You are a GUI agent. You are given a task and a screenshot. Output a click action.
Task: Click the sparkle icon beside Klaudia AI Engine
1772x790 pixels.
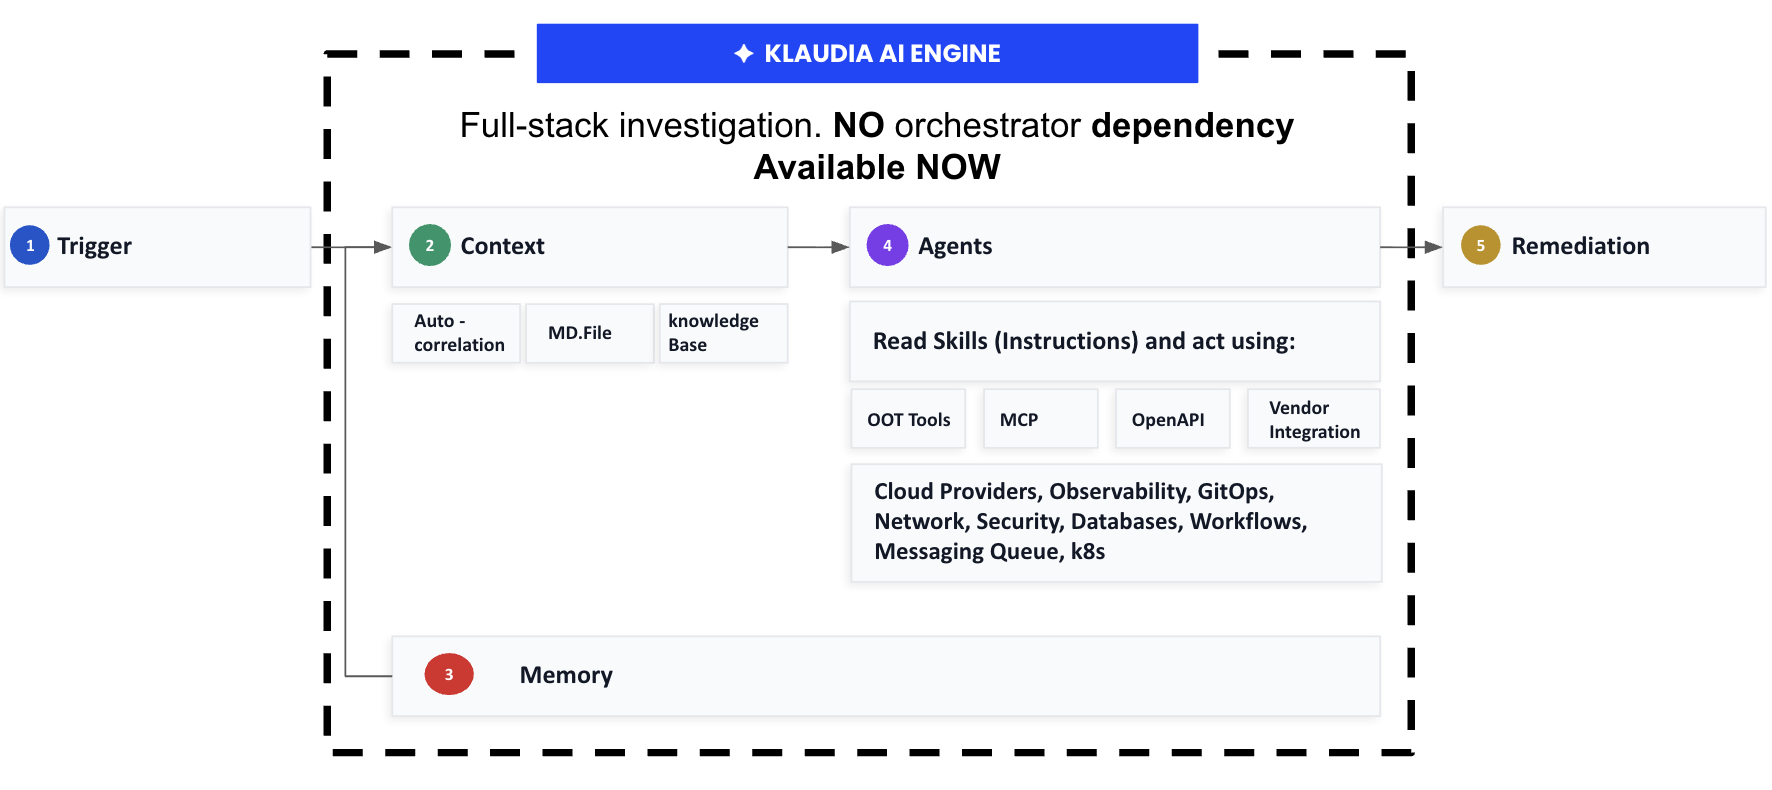click(744, 53)
